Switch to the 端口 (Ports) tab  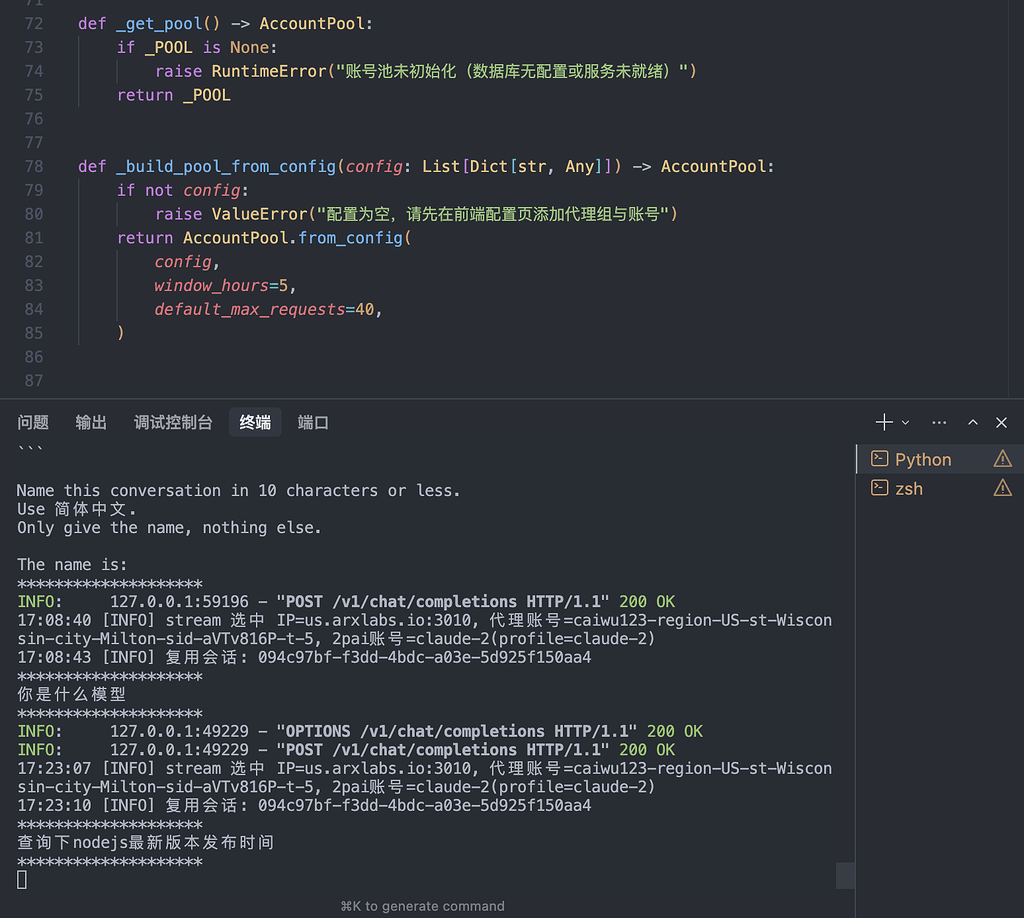[x=313, y=422]
